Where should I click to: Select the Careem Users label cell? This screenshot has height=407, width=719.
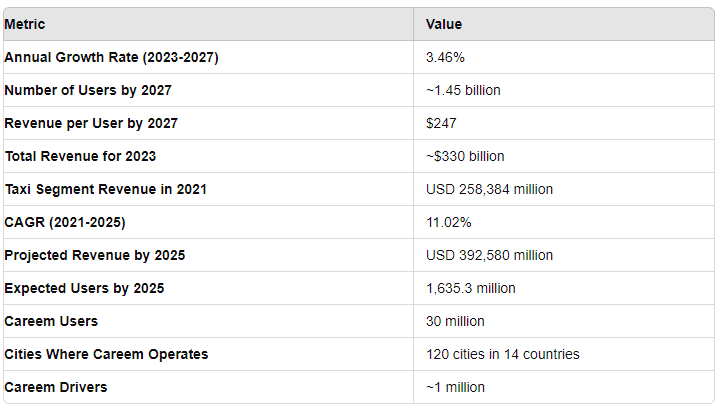[x=51, y=321]
